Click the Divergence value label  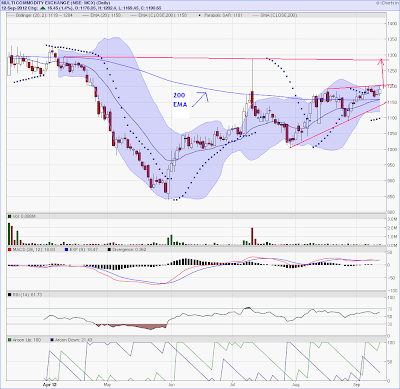[x=129, y=249]
